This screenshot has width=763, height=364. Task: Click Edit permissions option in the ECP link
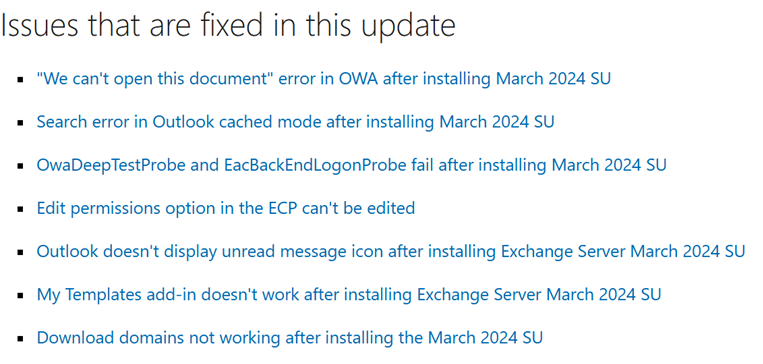click(226, 208)
